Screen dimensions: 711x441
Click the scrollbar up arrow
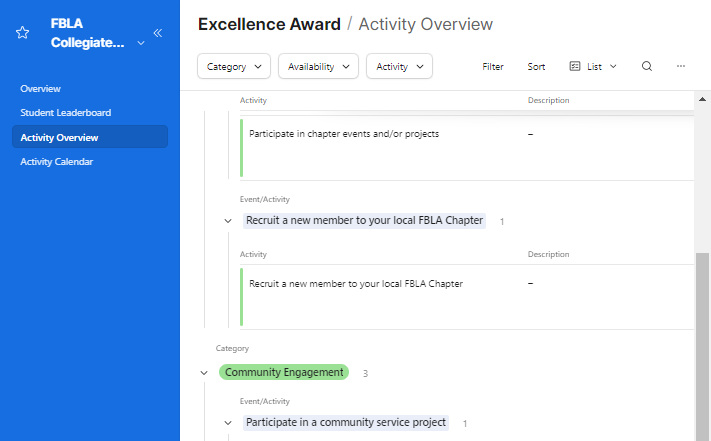(702, 99)
